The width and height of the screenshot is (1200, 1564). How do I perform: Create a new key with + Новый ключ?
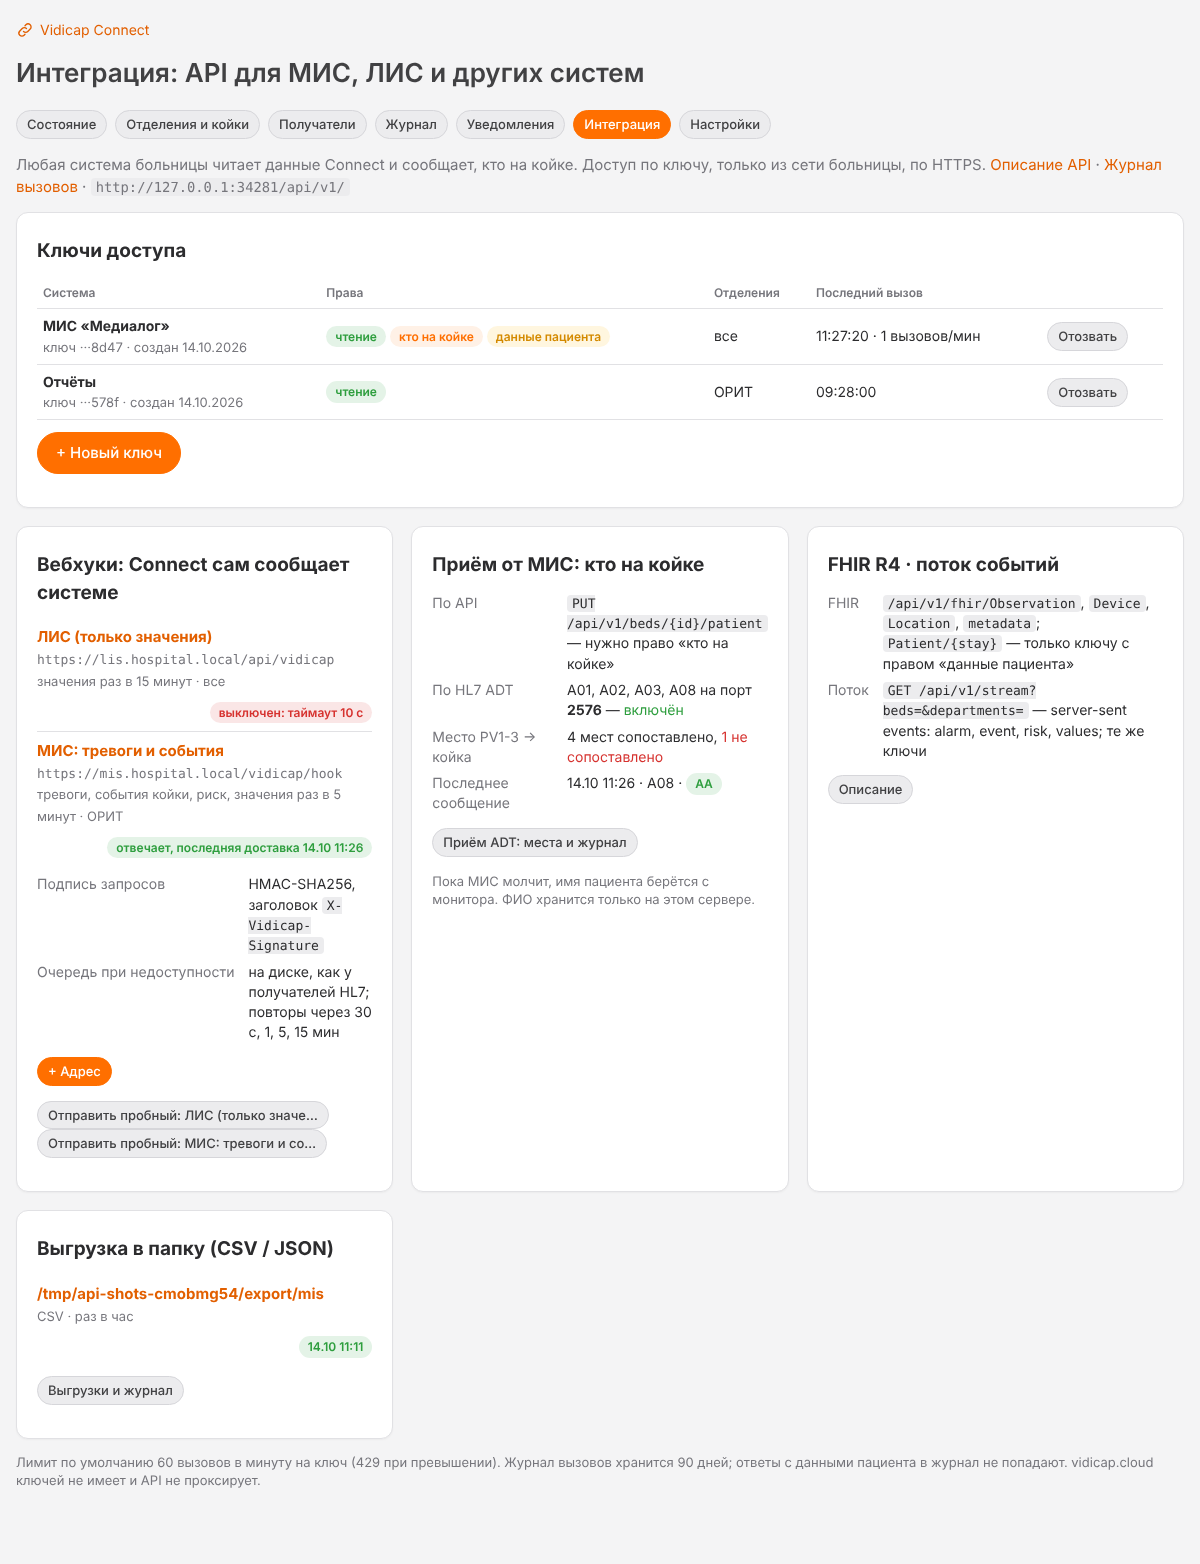pyautogui.click(x=109, y=453)
